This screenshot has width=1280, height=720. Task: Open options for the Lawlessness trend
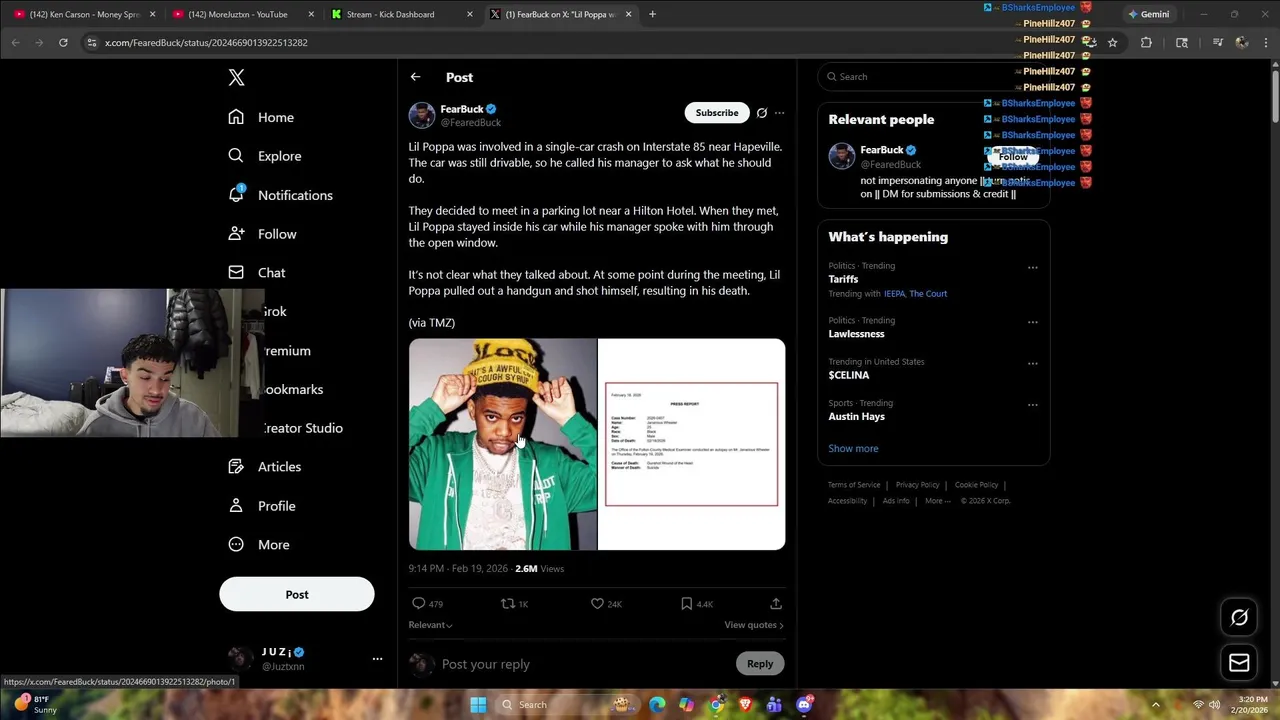(x=1032, y=322)
